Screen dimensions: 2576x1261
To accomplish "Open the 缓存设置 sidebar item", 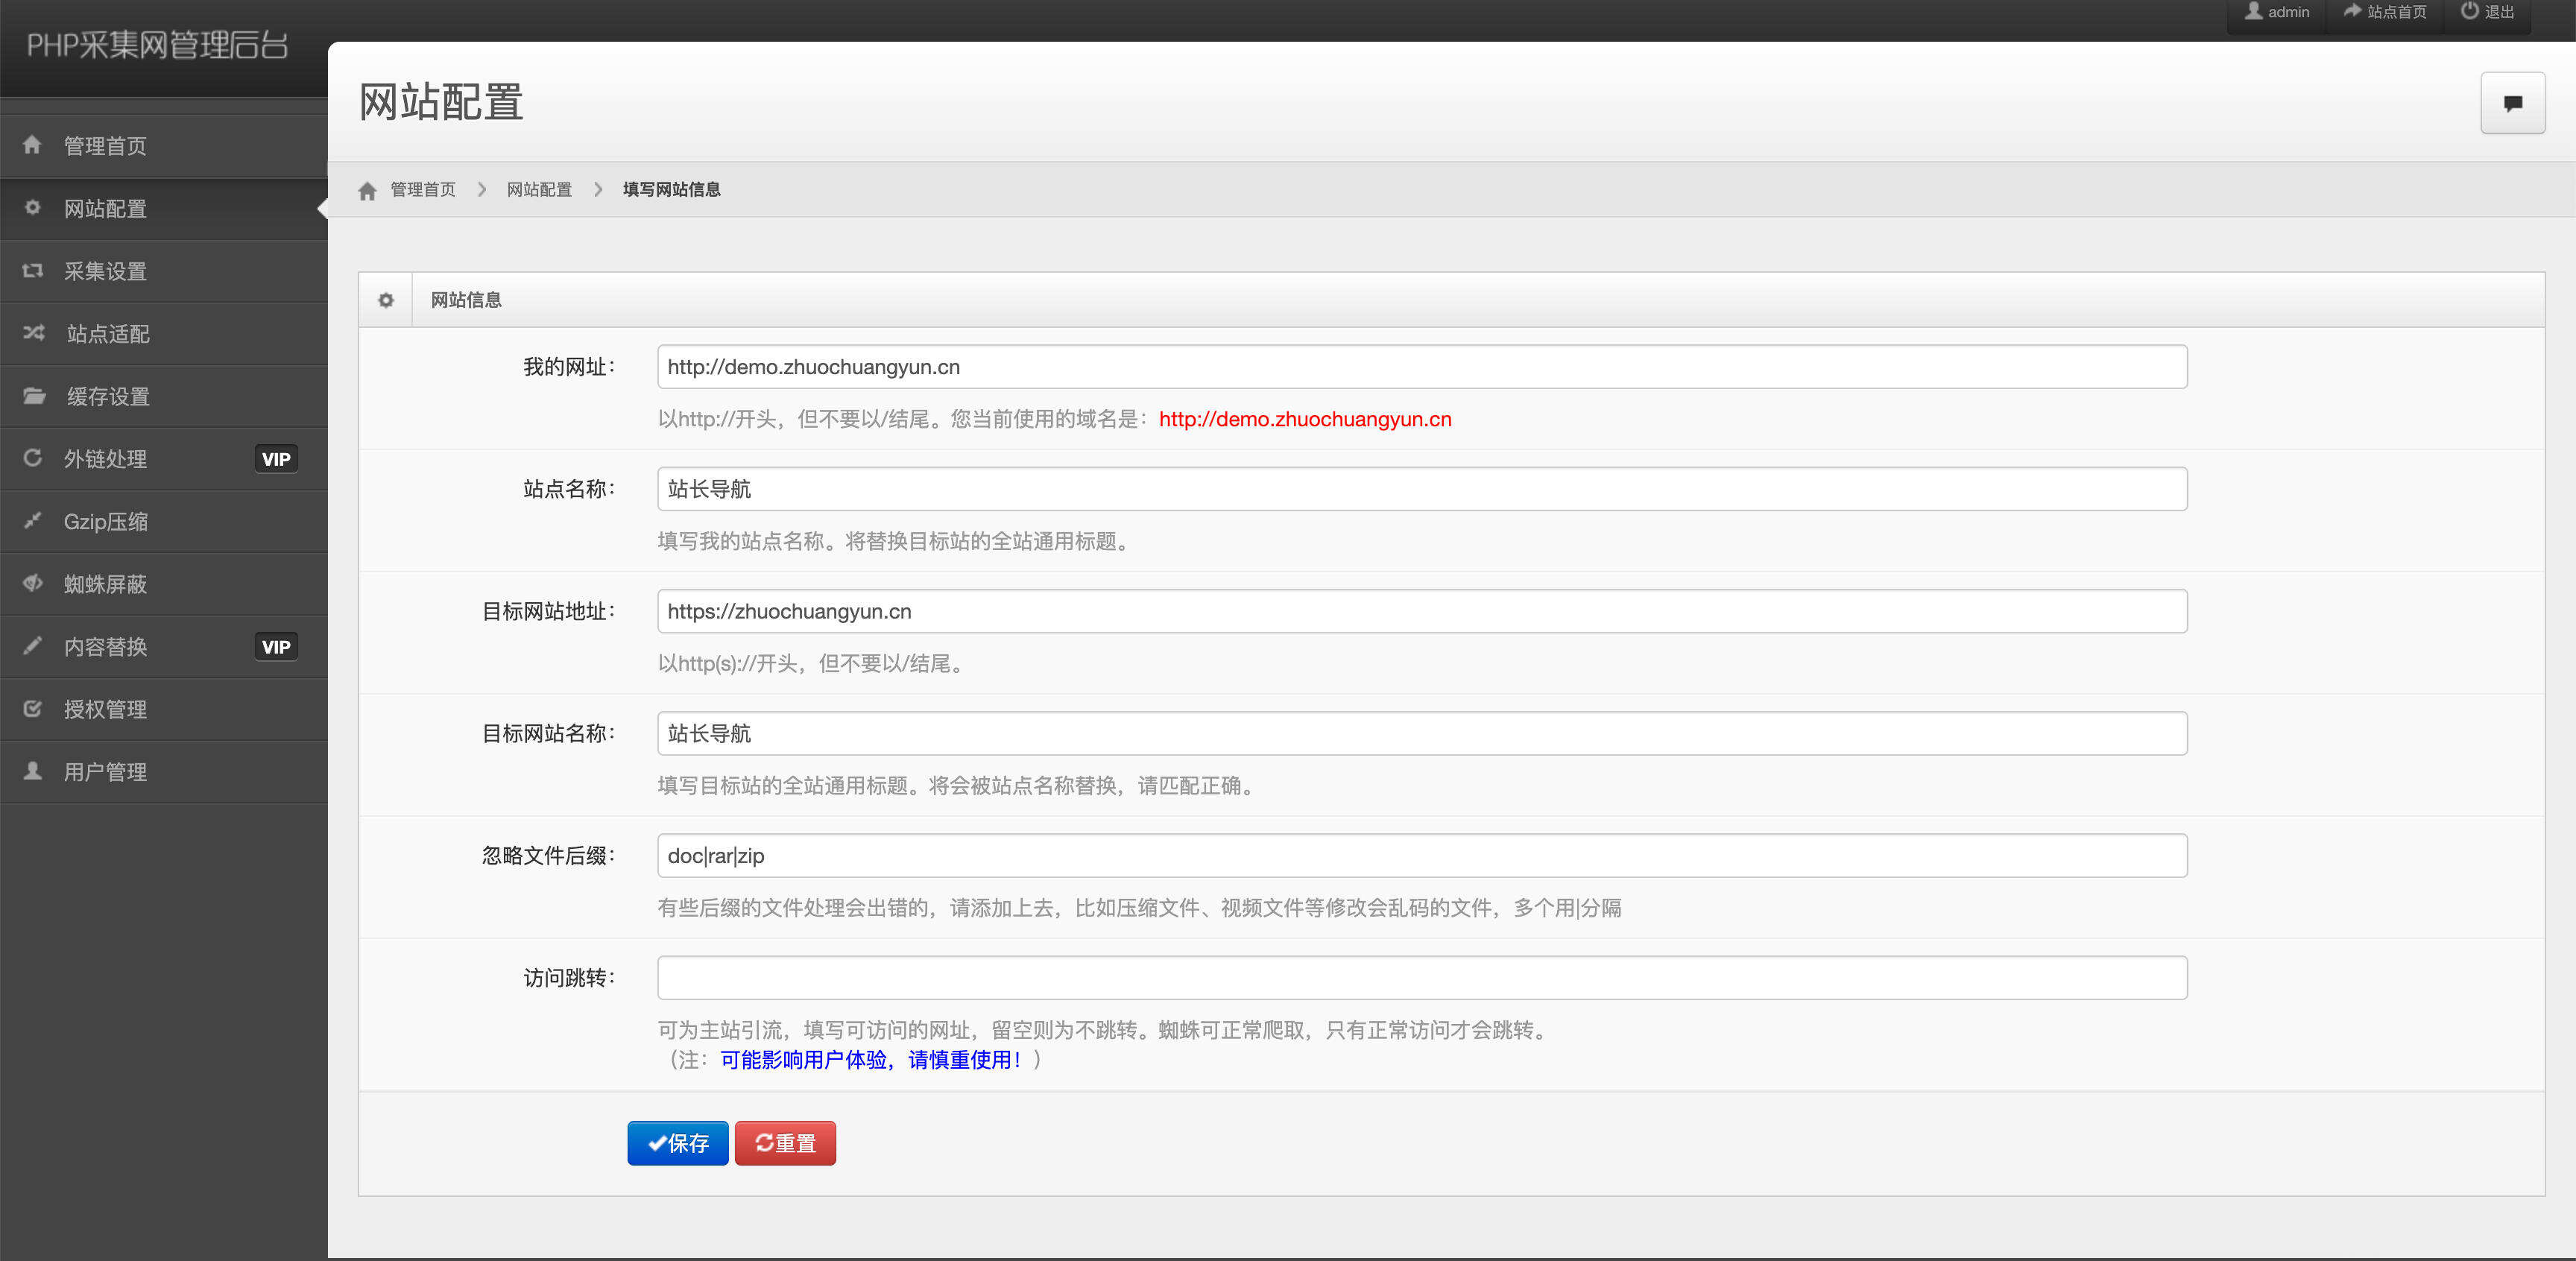I will point(107,396).
